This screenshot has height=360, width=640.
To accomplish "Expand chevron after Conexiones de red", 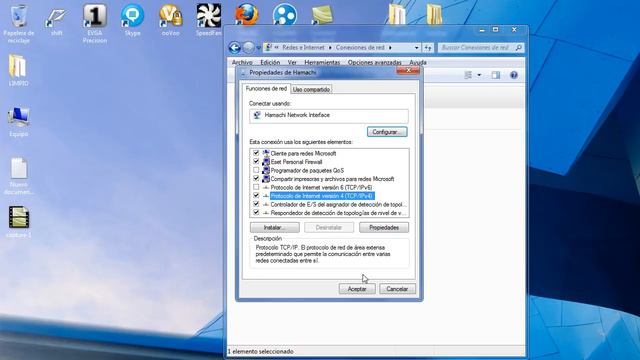I will [390, 48].
